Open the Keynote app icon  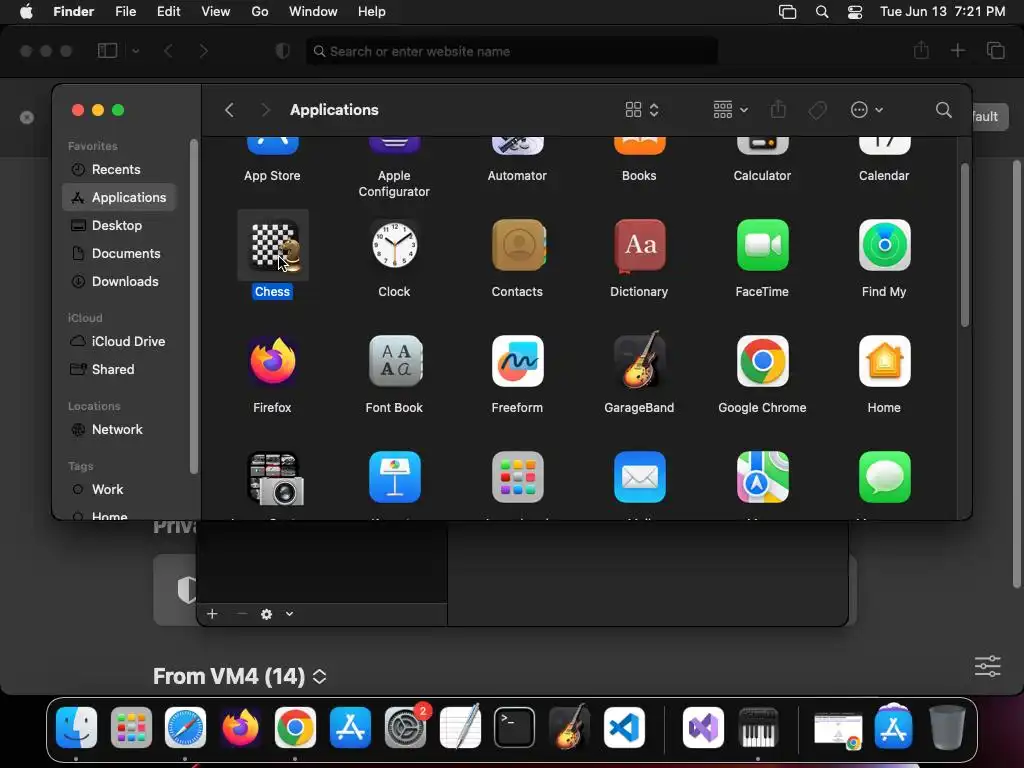[x=394, y=477]
